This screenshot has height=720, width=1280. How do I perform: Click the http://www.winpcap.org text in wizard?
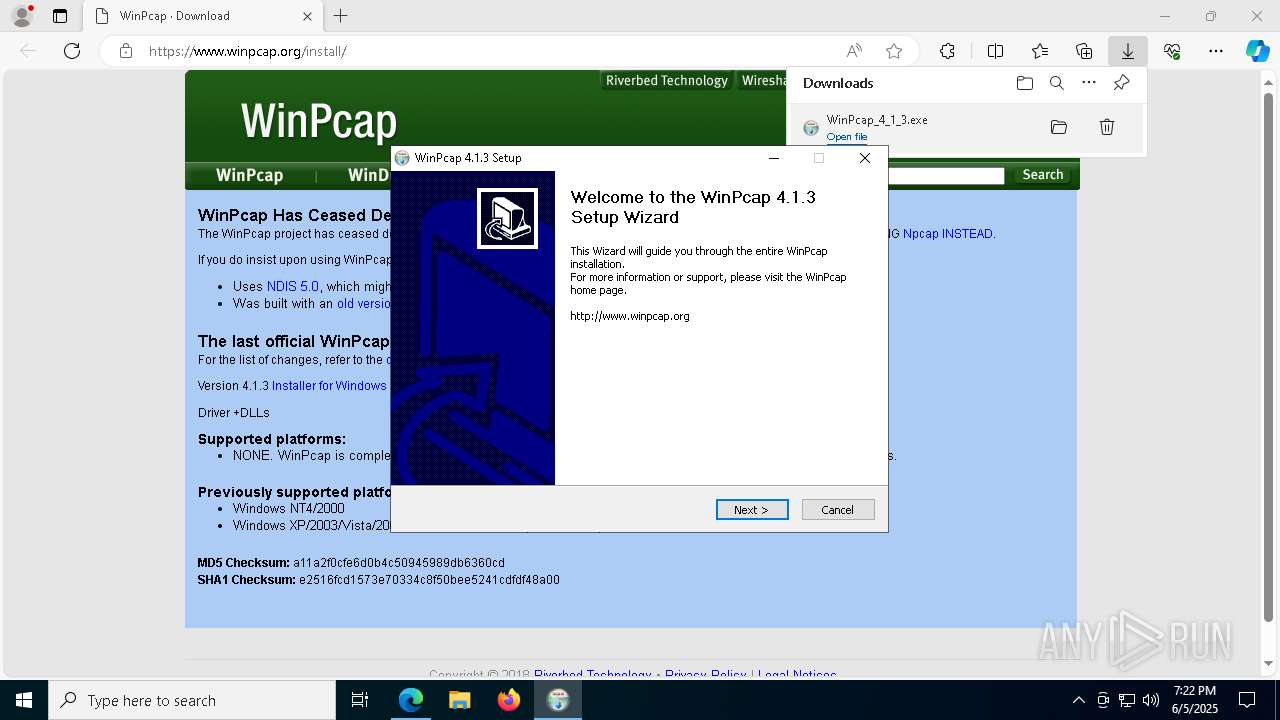point(630,316)
